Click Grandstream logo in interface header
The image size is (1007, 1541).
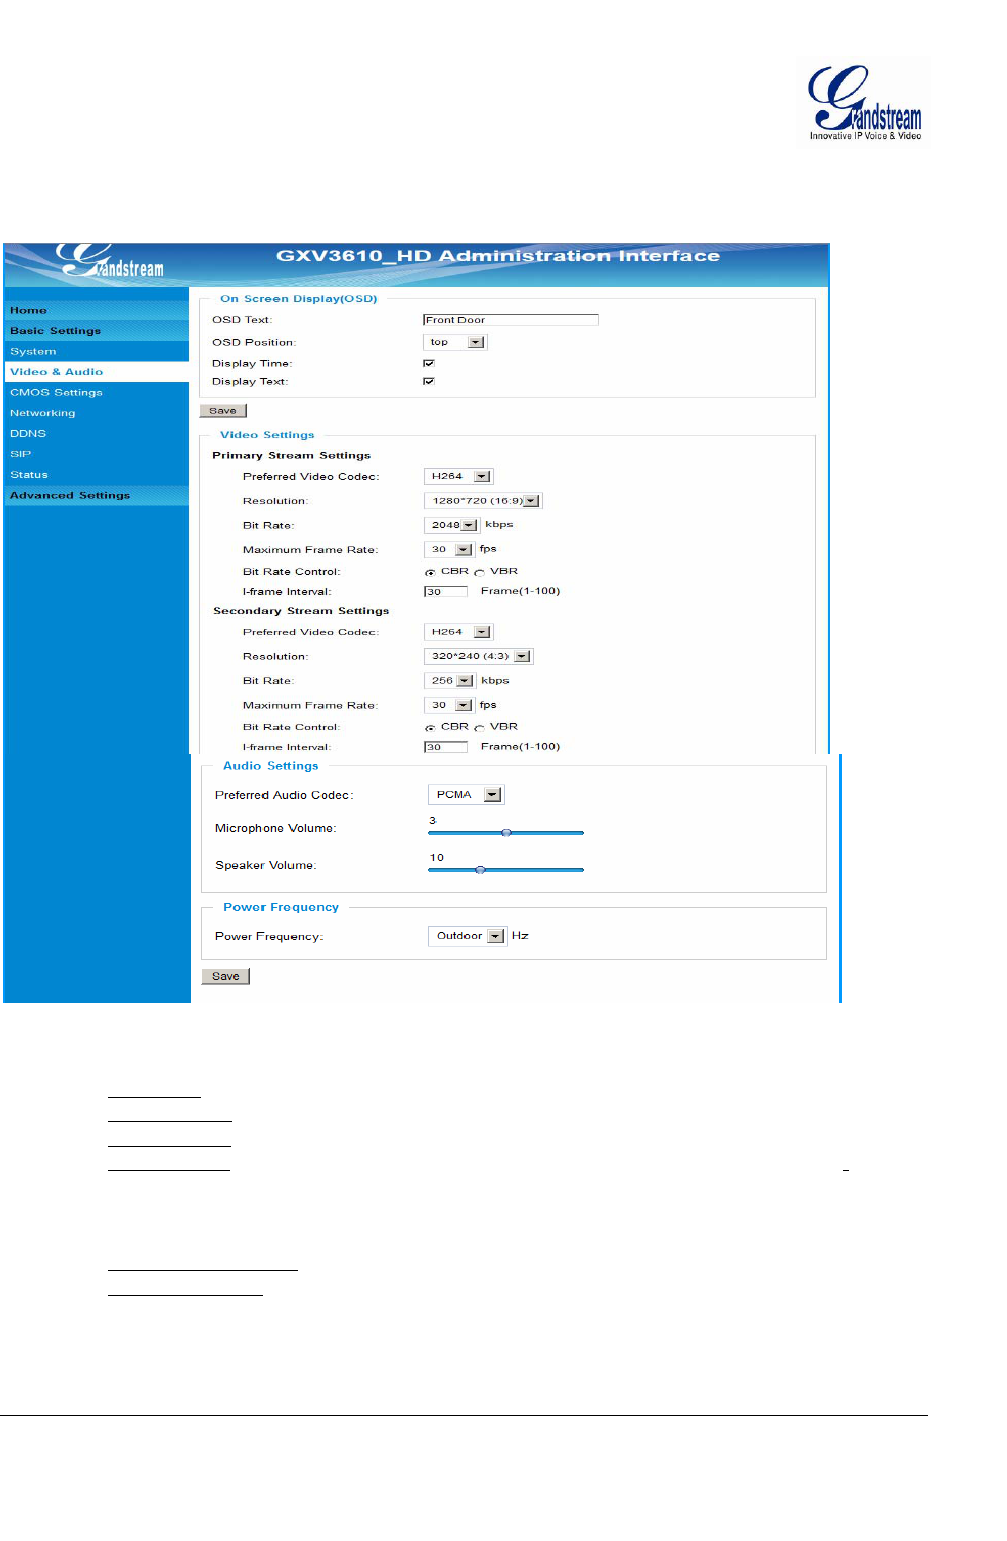(111, 262)
